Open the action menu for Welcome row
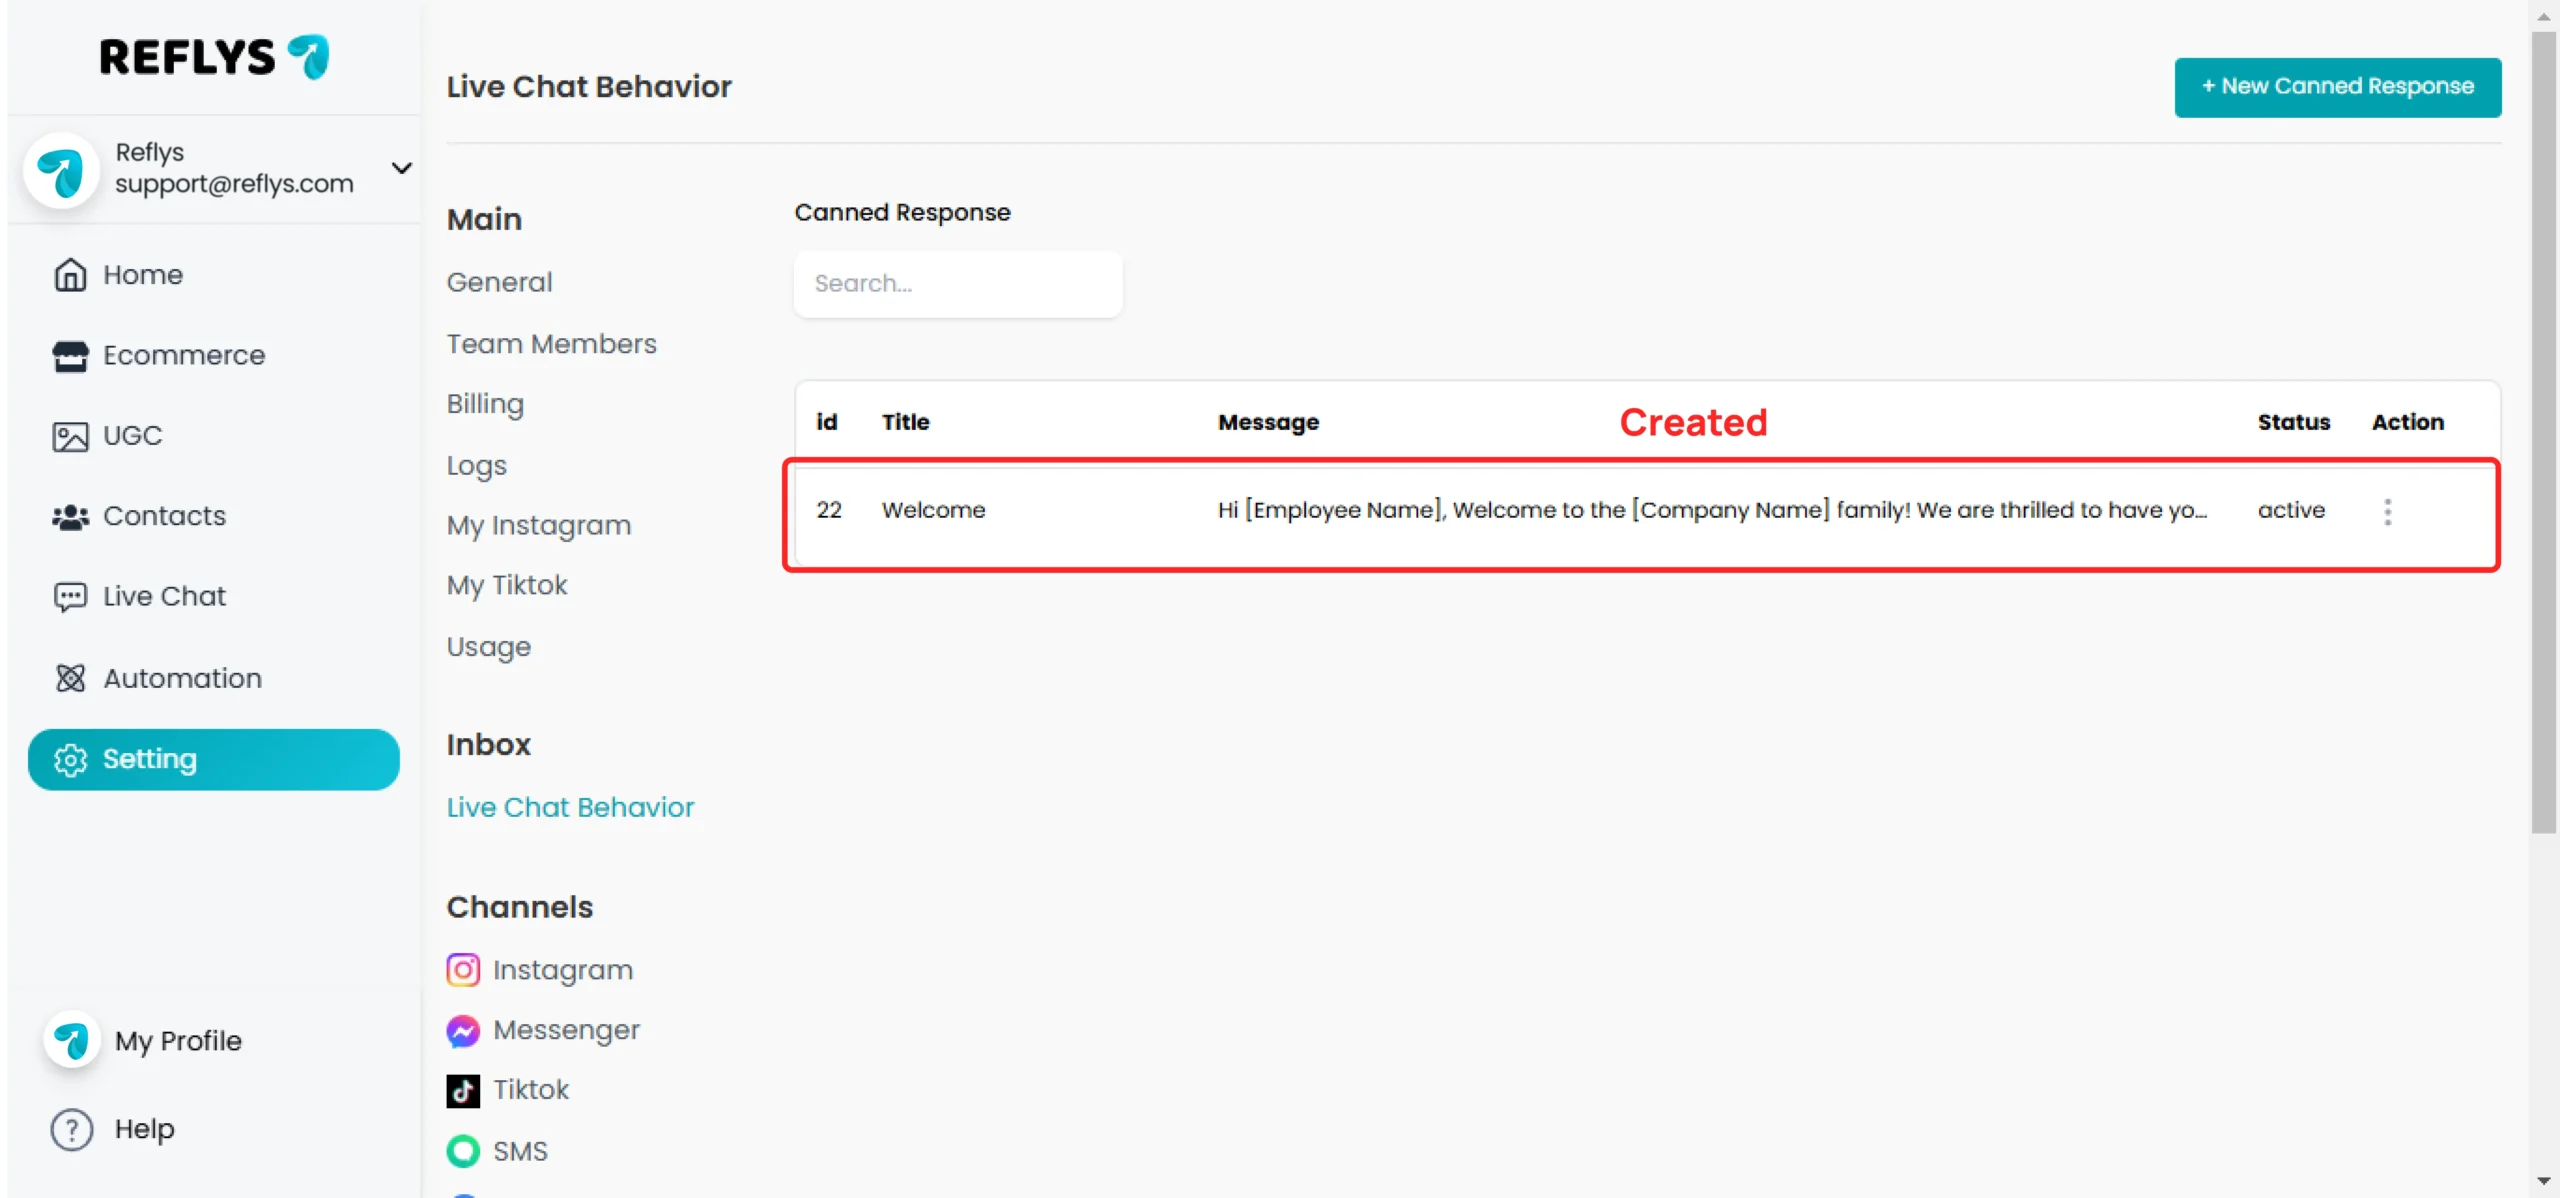The width and height of the screenshot is (2560, 1198). [x=2388, y=512]
